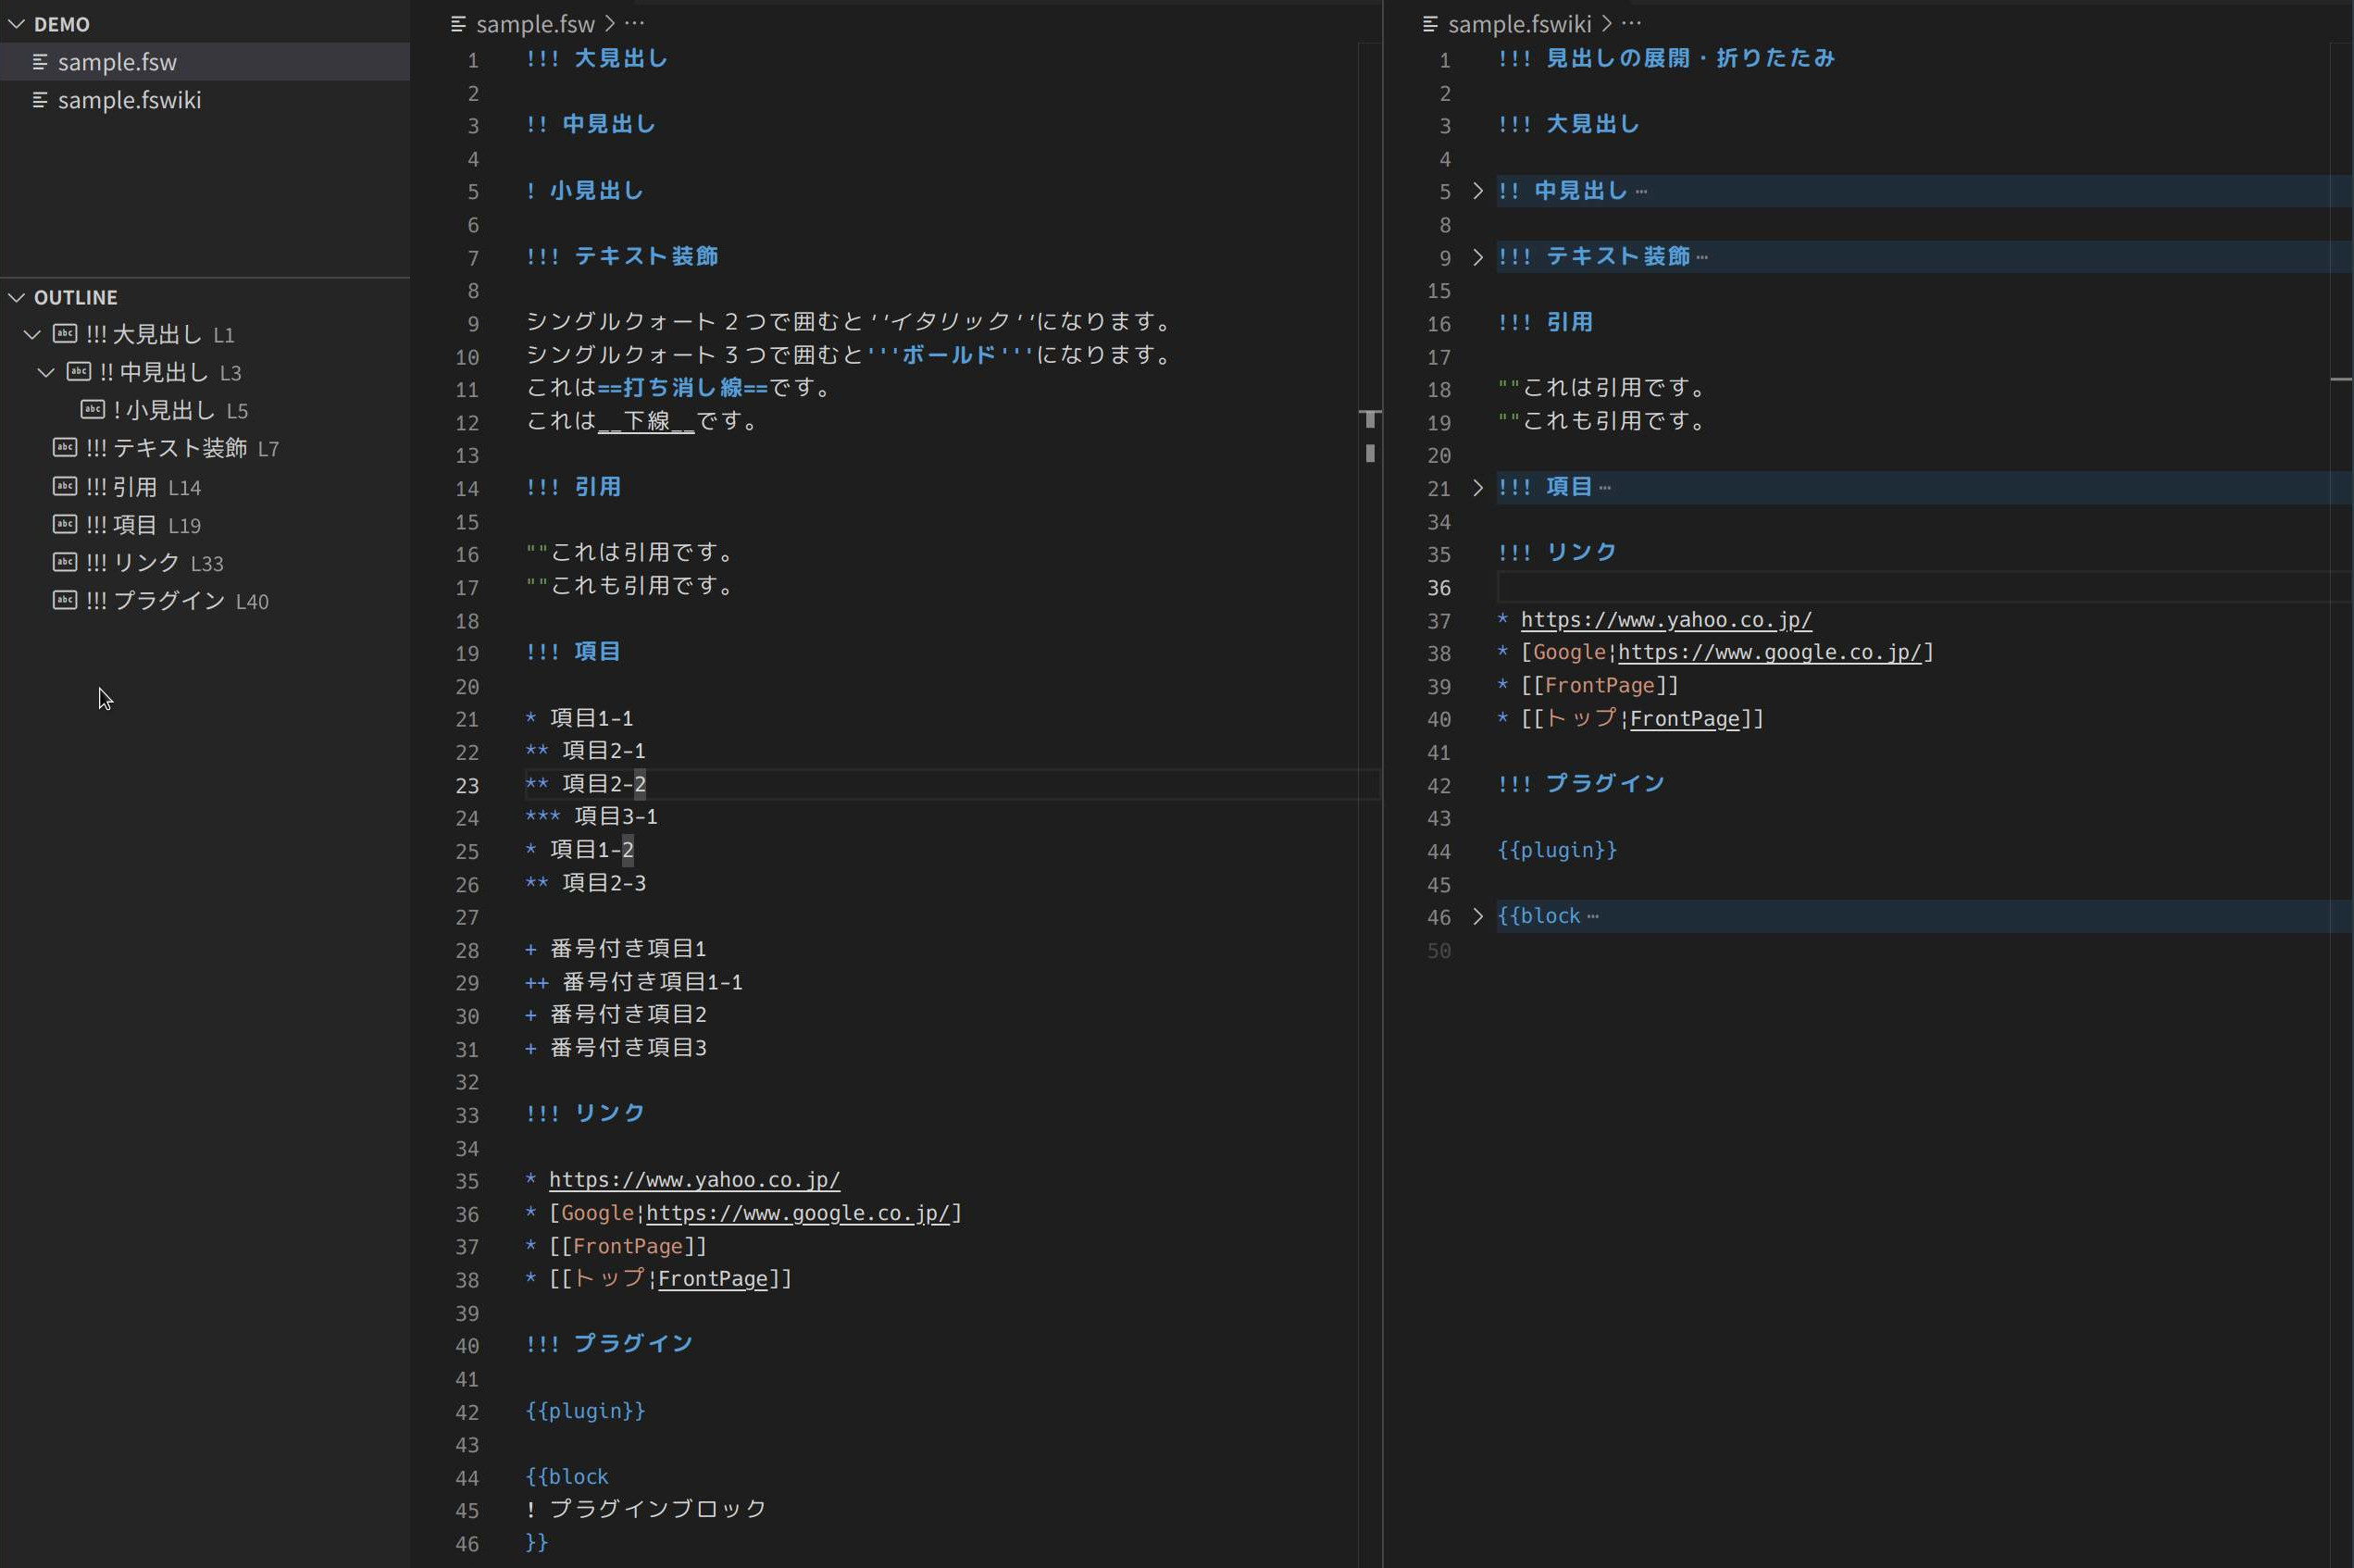Click symbol icon of 小見出し outline entry
Image resolution: width=2354 pixels, height=1568 pixels.
pyautogui.click(x=93, y=410)
